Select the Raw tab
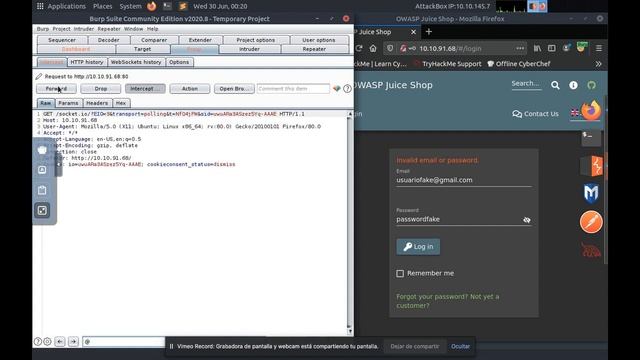The width and height of the screenshot is (640, 360). (45, 103)
